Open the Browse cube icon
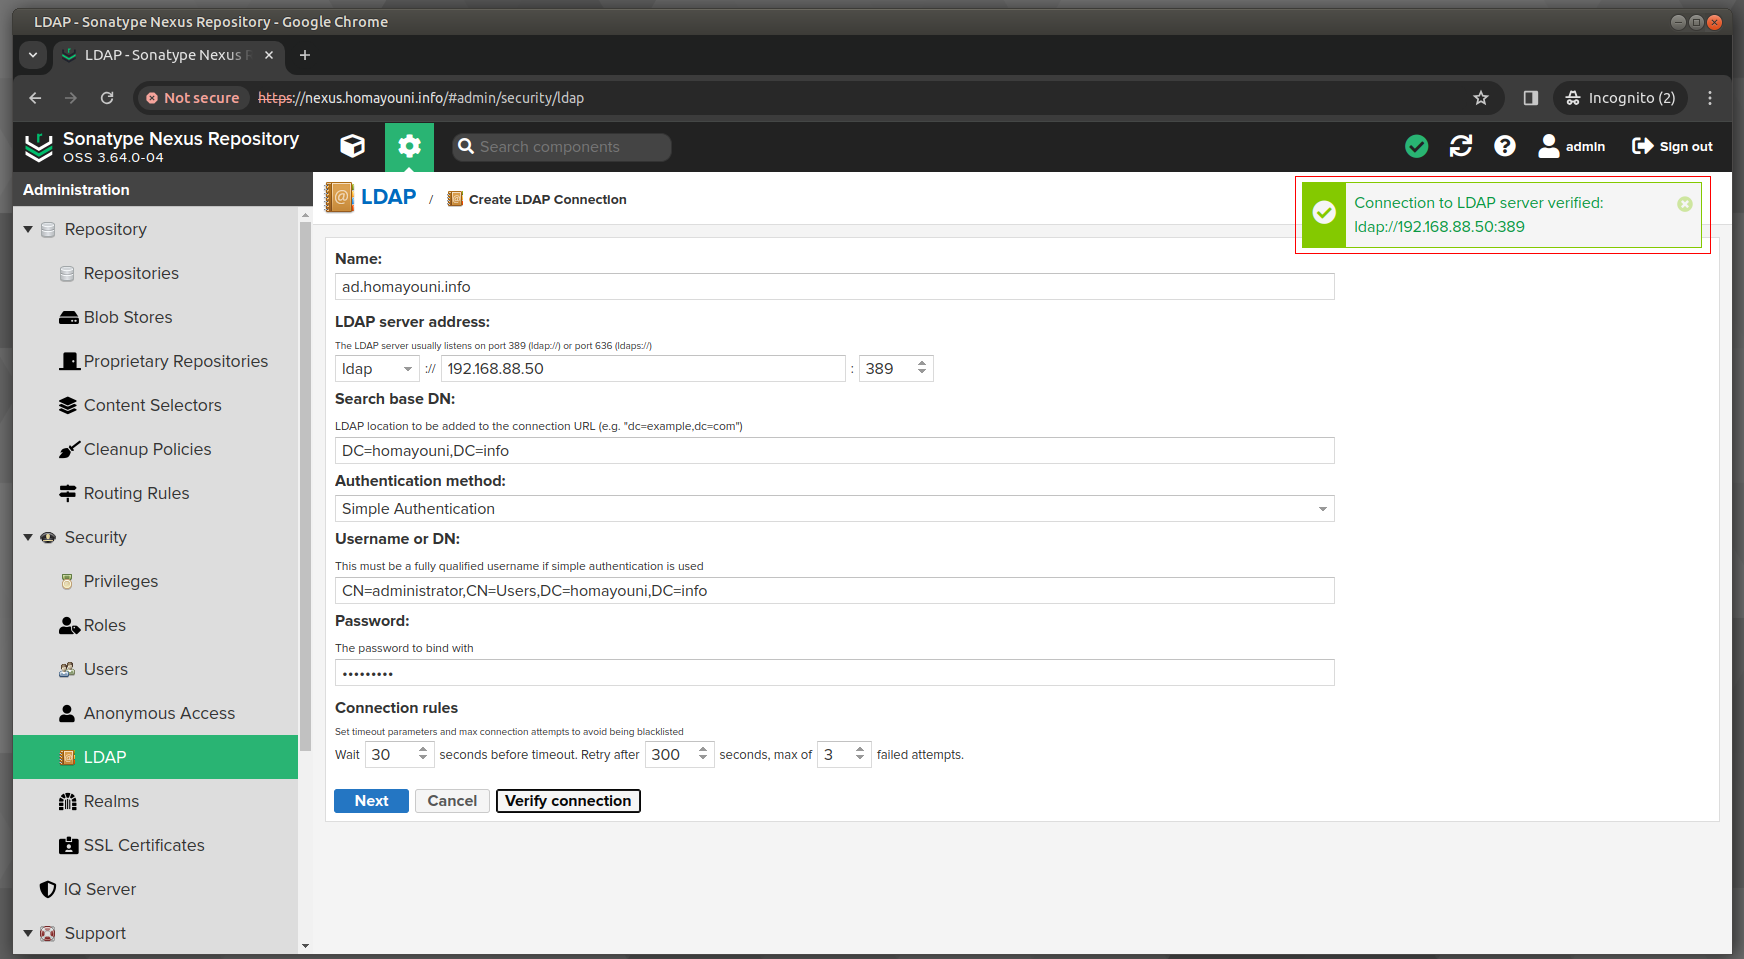Image resolution: width=1744 pixels, height=959 pixels. [x=352, y=147]
